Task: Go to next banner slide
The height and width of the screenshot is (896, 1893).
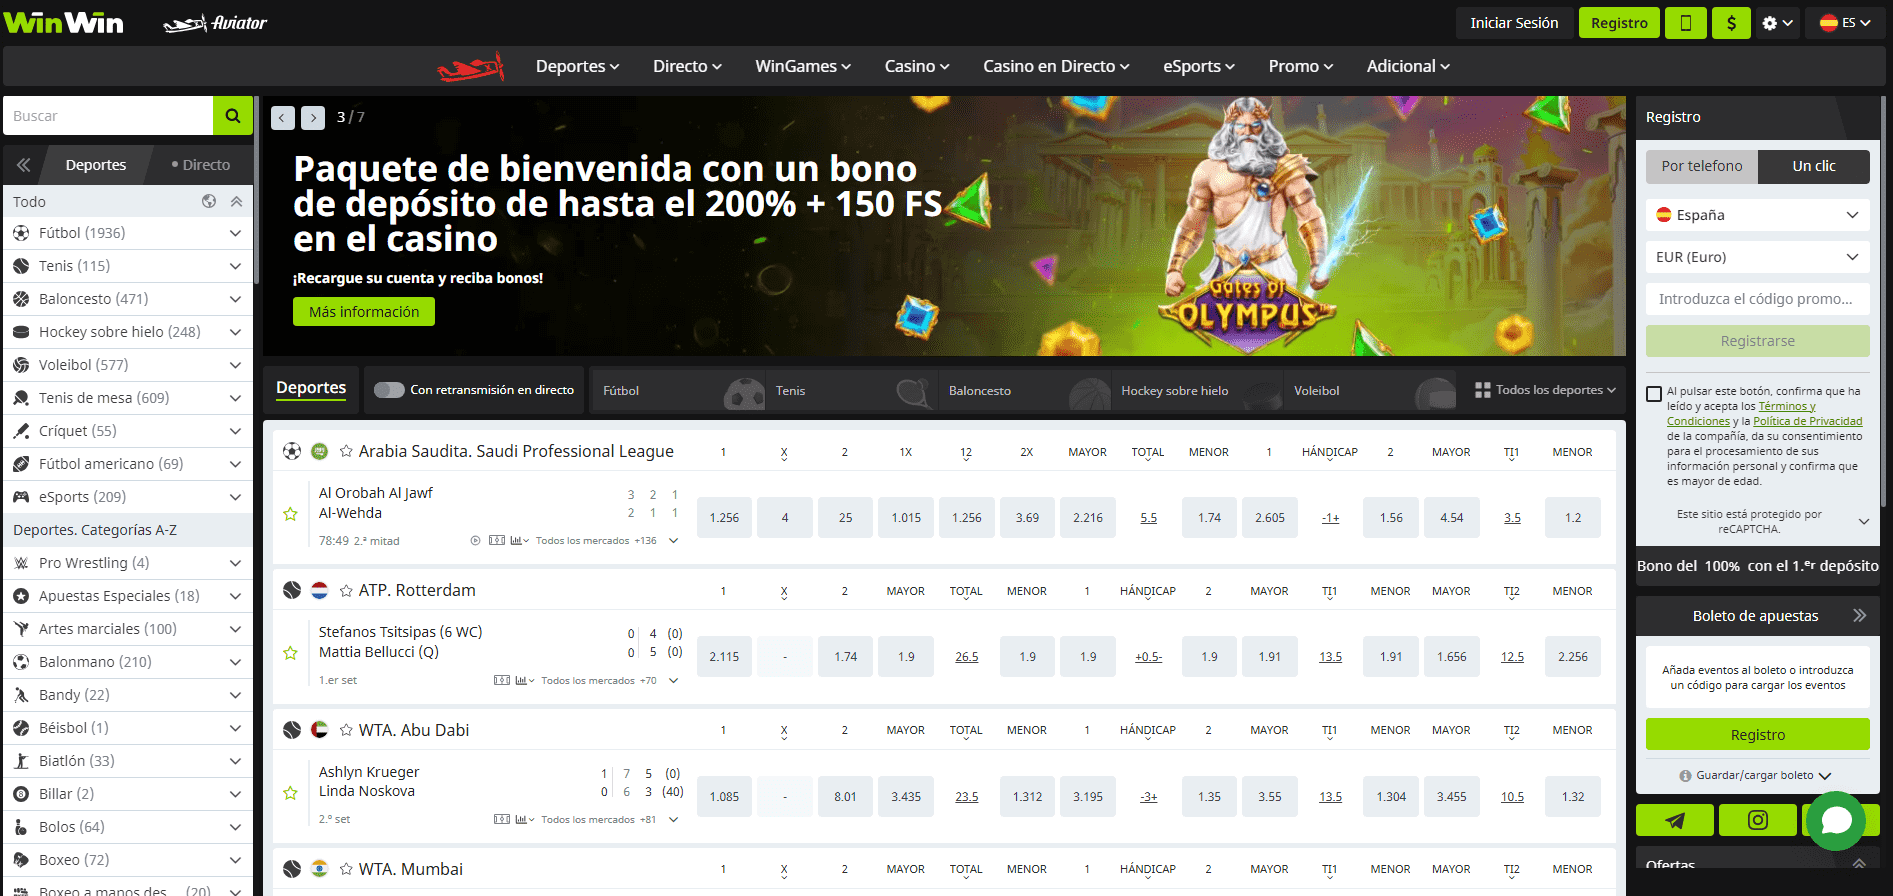Action: point(313,118)
